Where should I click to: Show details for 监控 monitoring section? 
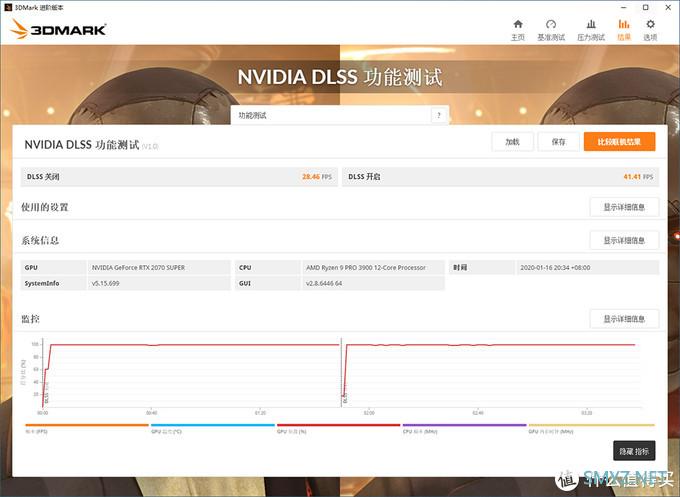[624, 319]
